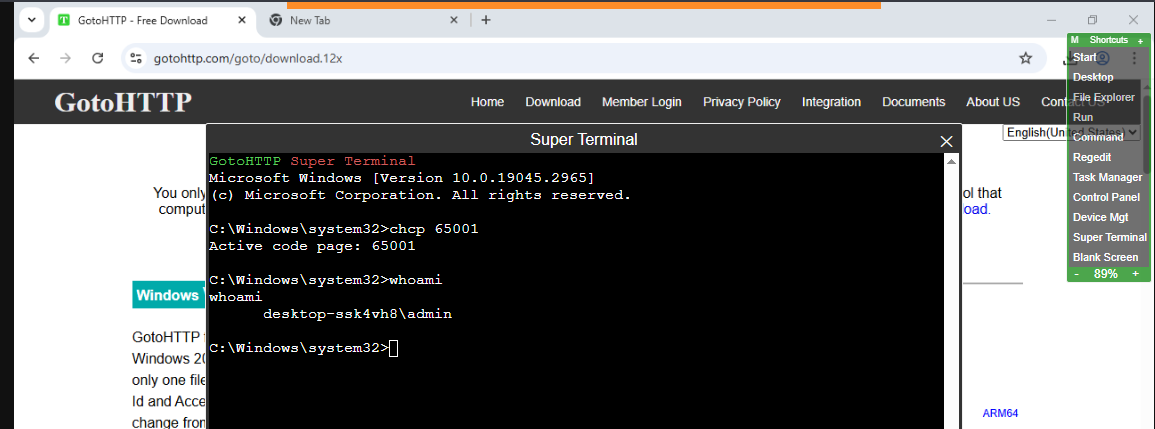The width and height of the screenshot is (1155, 429).
Task: Click the Super Terminal scrollbar up arrow
Action: 951,161
